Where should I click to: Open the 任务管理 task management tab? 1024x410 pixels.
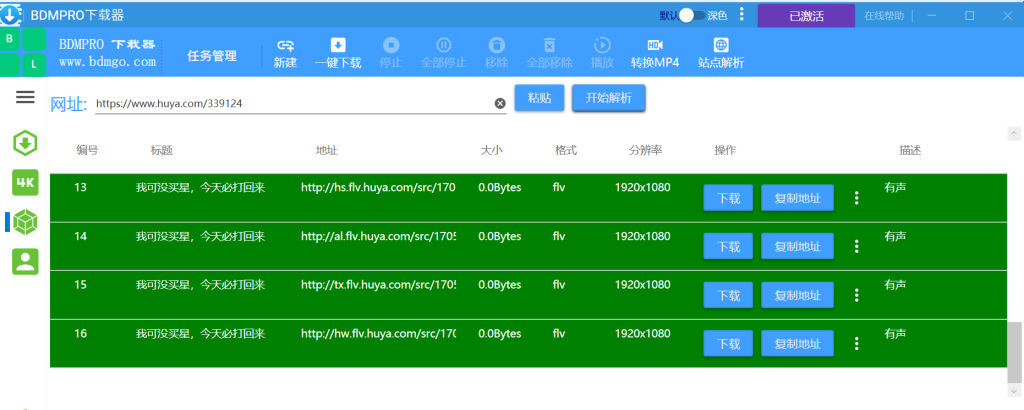212,56
